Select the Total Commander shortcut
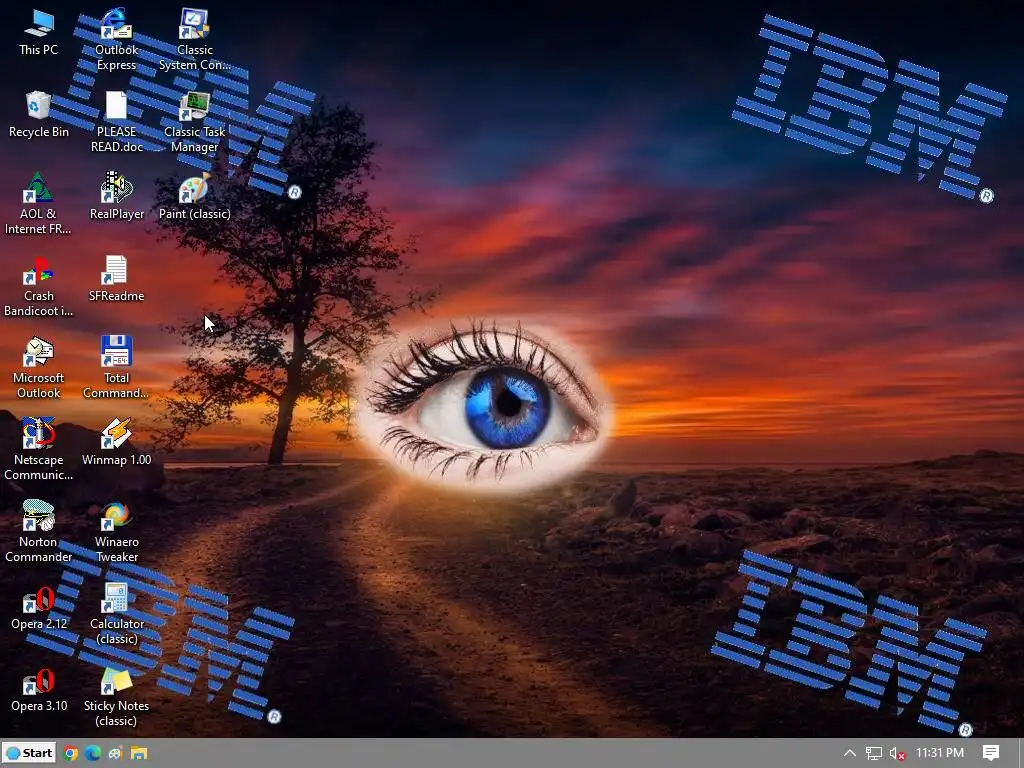 (x=116, y=368)
